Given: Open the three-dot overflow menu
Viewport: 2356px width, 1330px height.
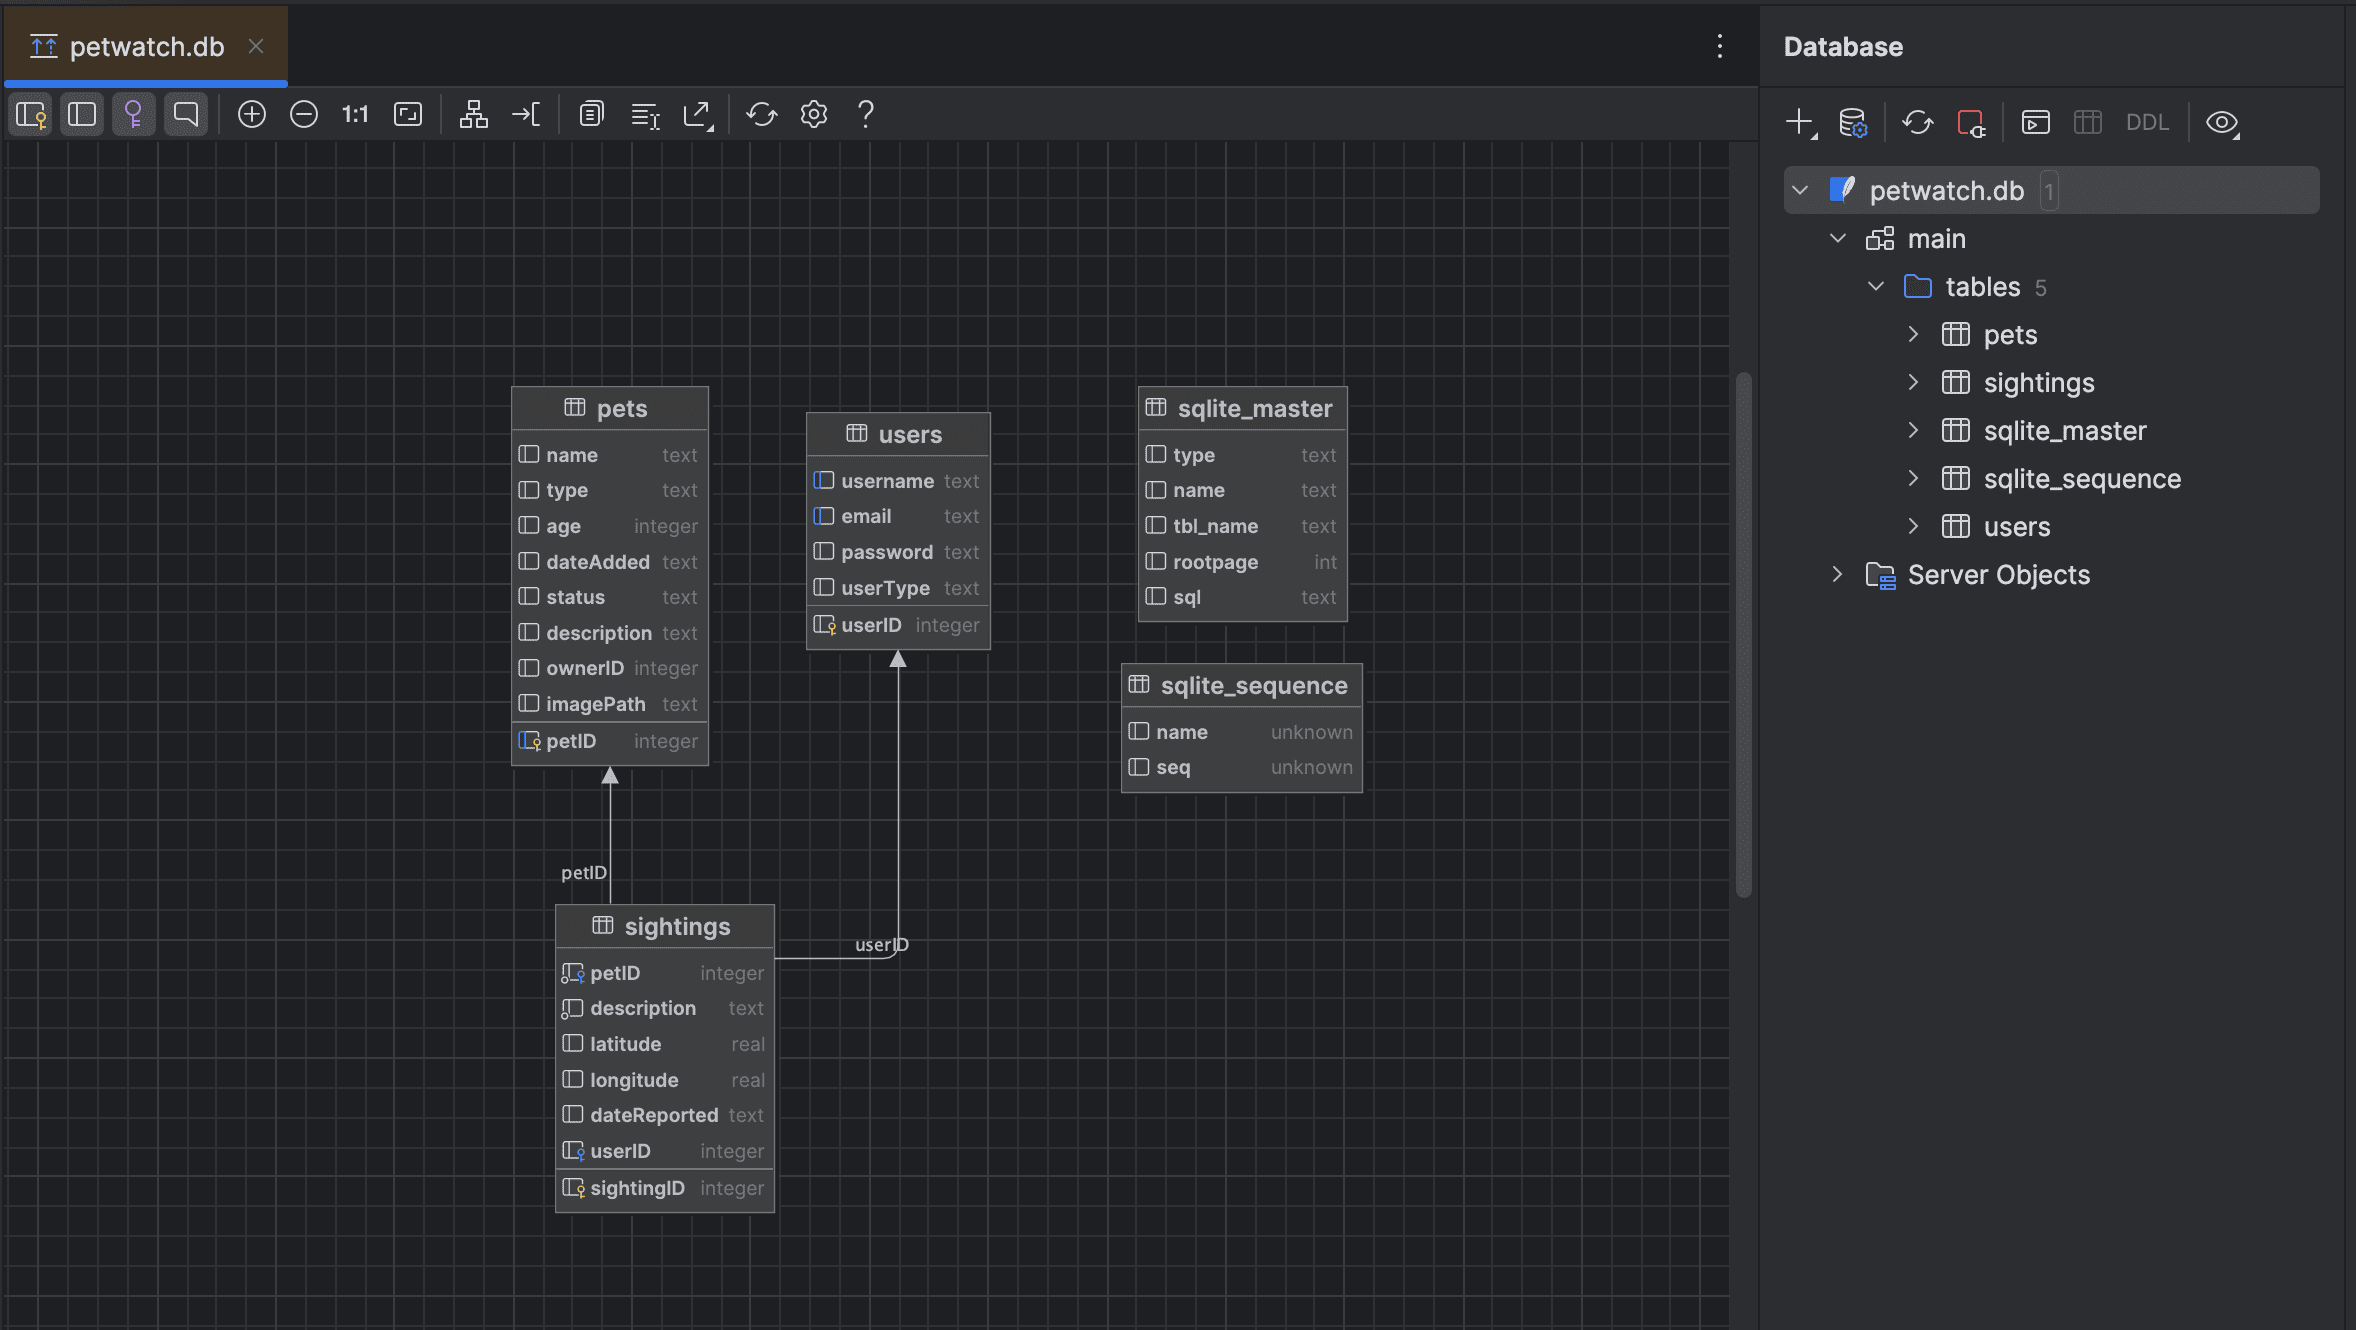Looking at the screenshot, I should 1720,46.
